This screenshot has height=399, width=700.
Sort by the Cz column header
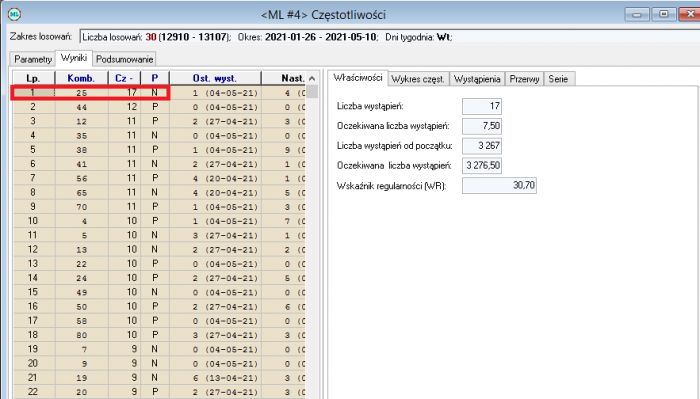(x=124, y=78)
